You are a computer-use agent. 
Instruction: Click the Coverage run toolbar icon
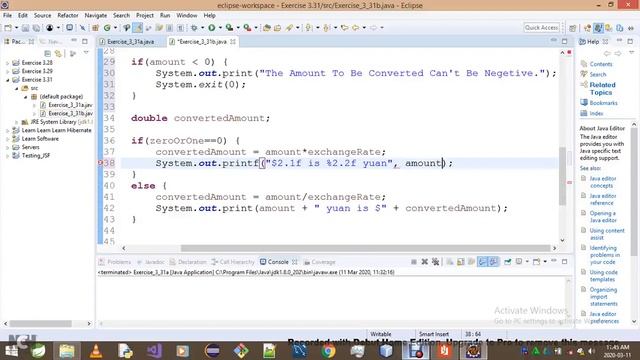tap(229, 28)
